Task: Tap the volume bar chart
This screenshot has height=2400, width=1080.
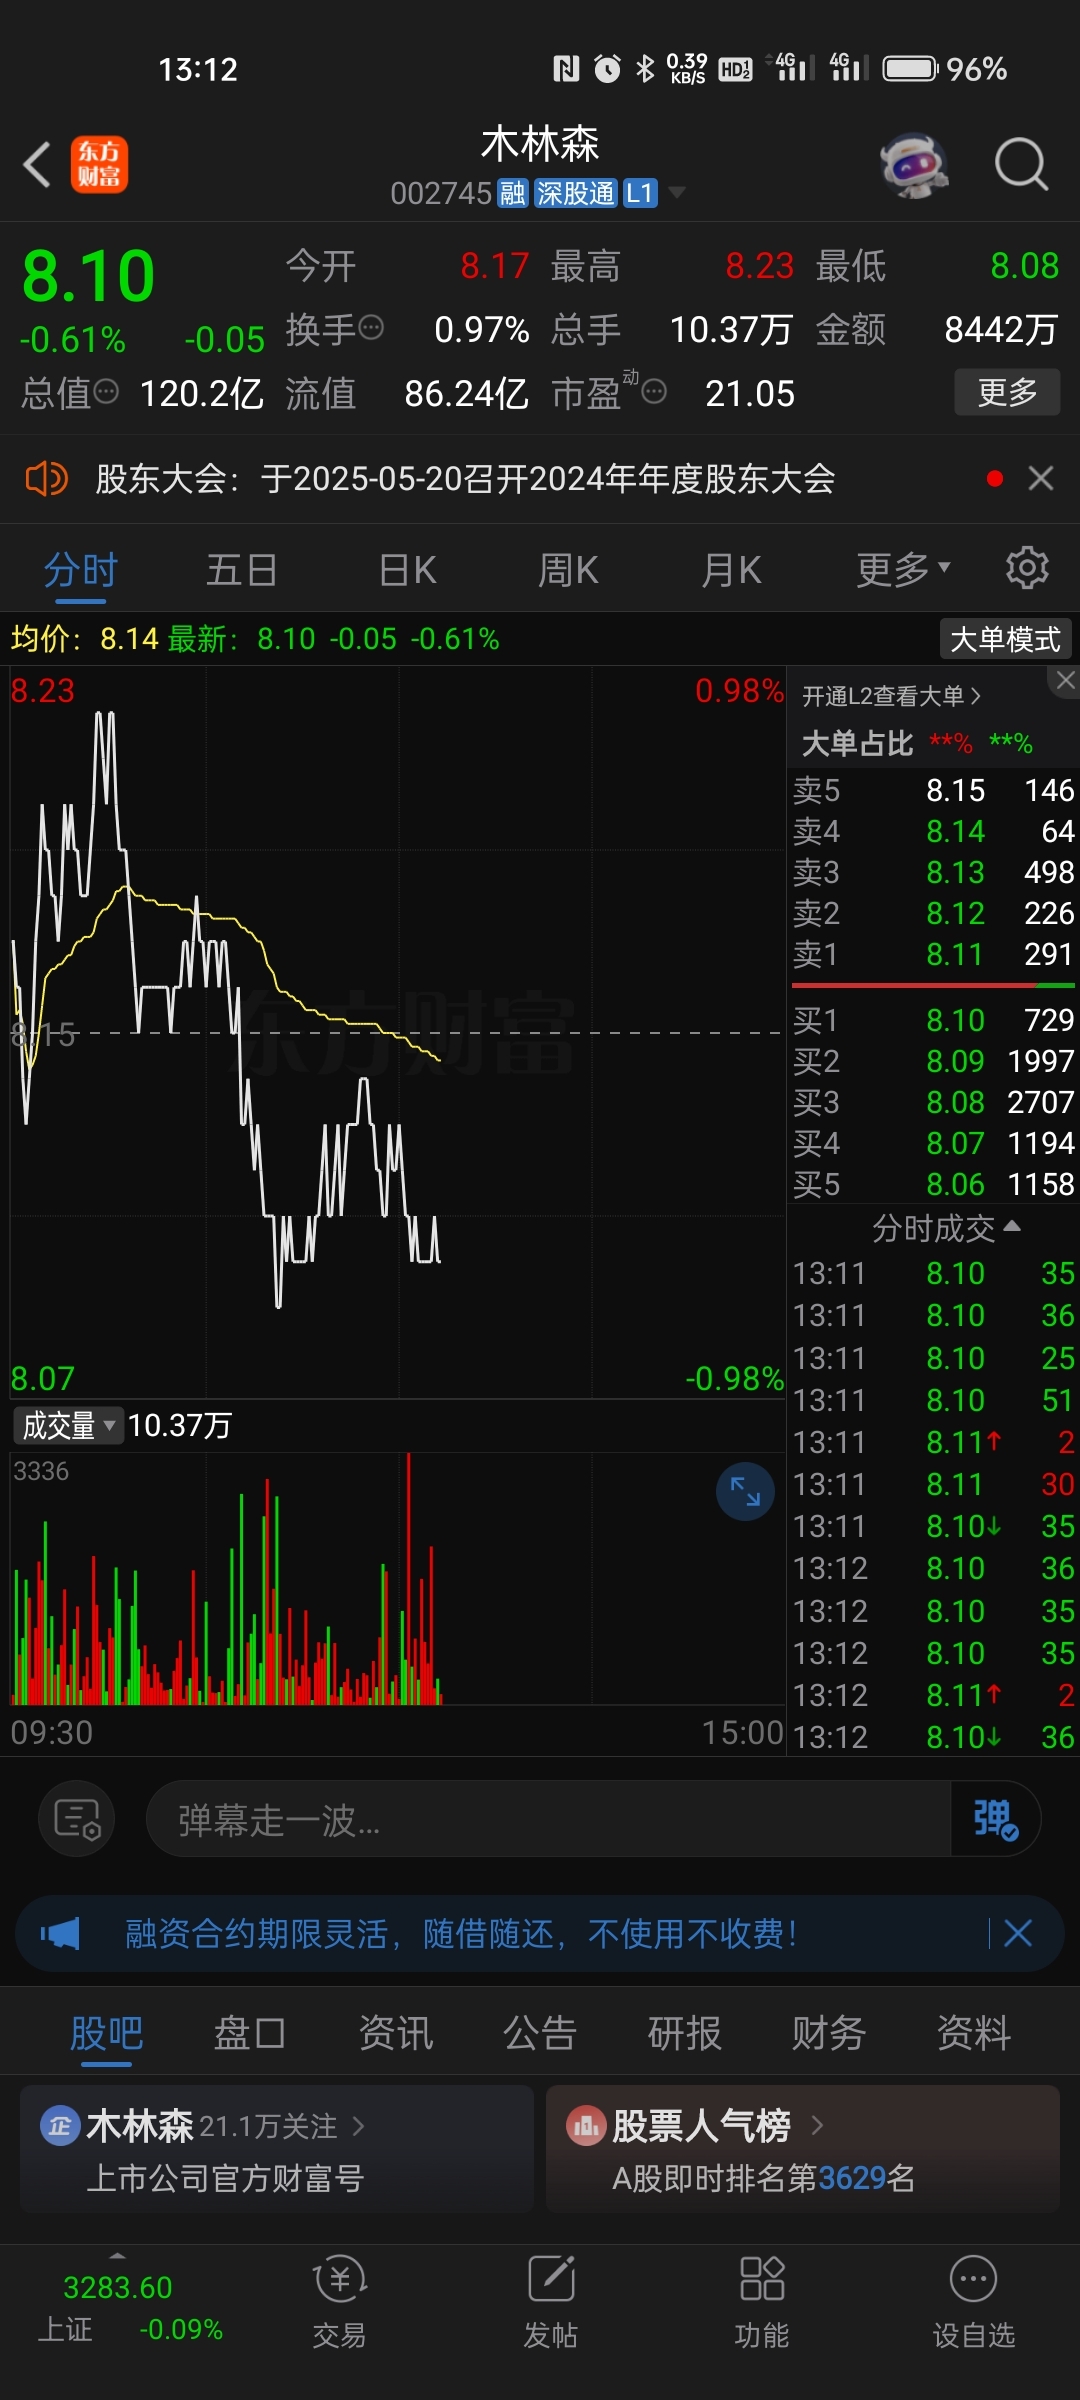Action: point(397,1578)
